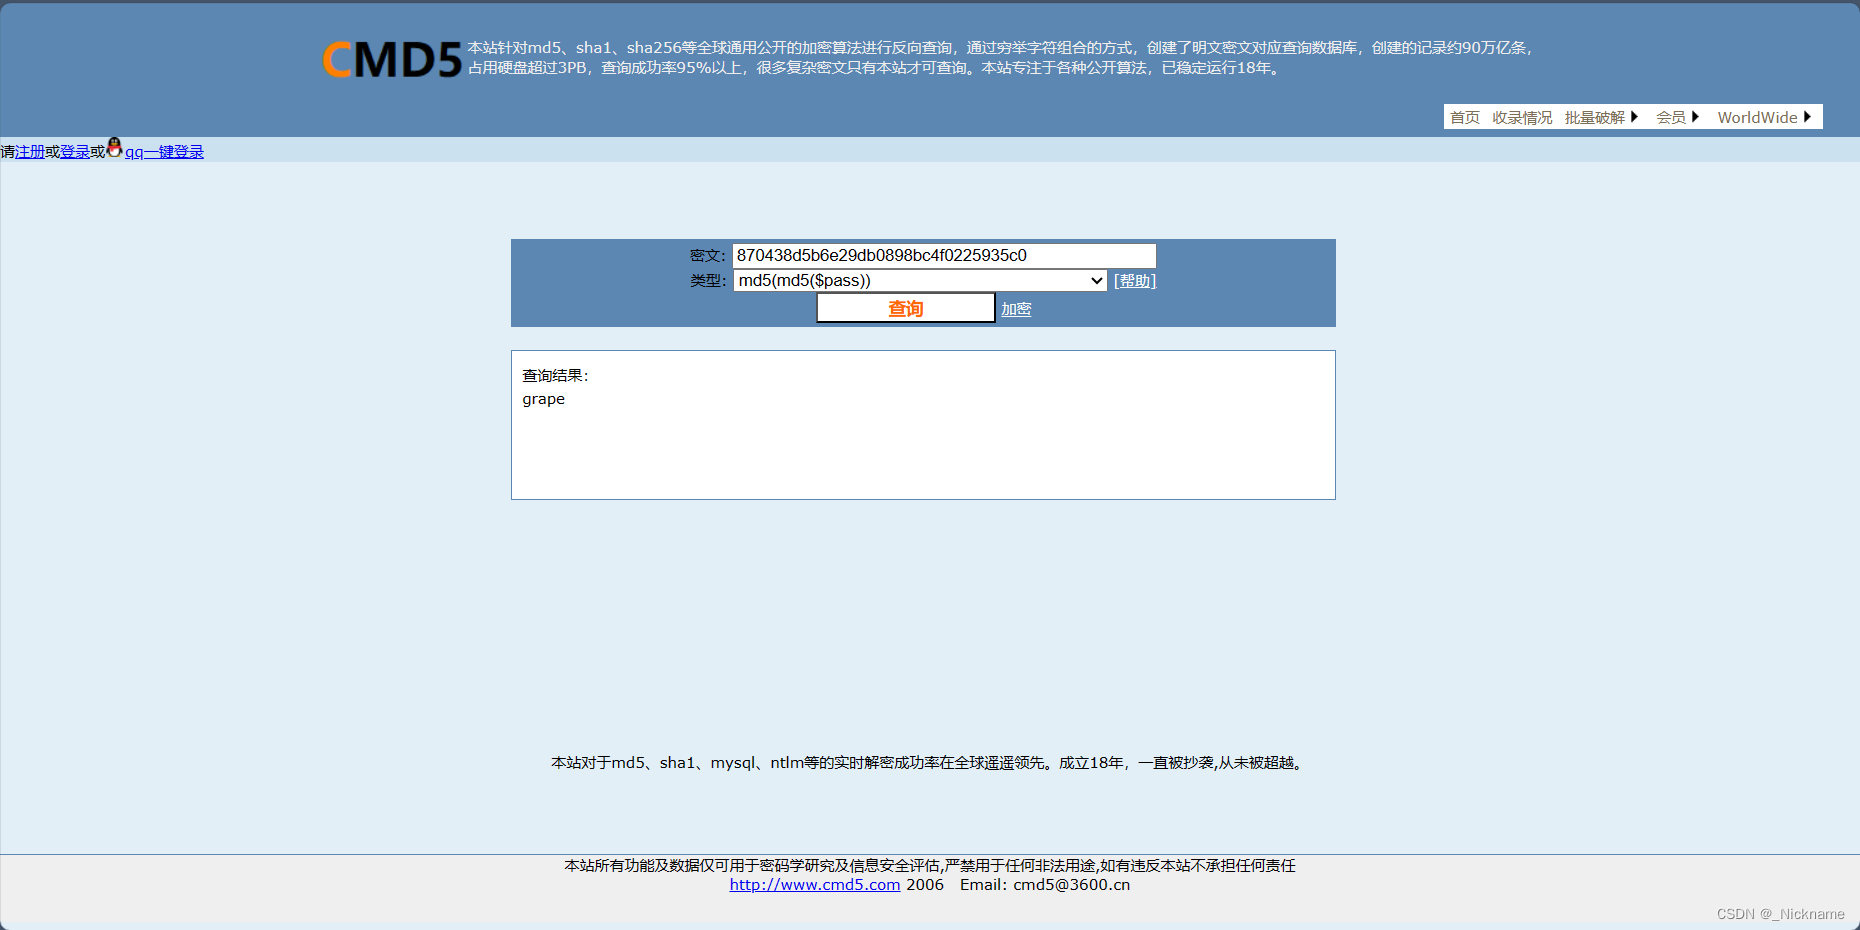Click the 查询结果 label
Image resolution: width=1860 pixels, height=930 pixels.
555,375
